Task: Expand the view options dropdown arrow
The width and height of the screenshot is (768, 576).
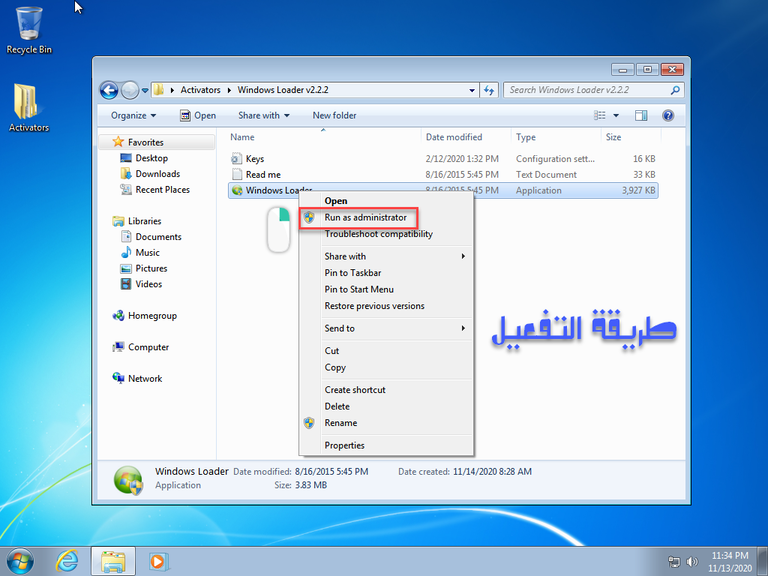Action: point(616,116)
